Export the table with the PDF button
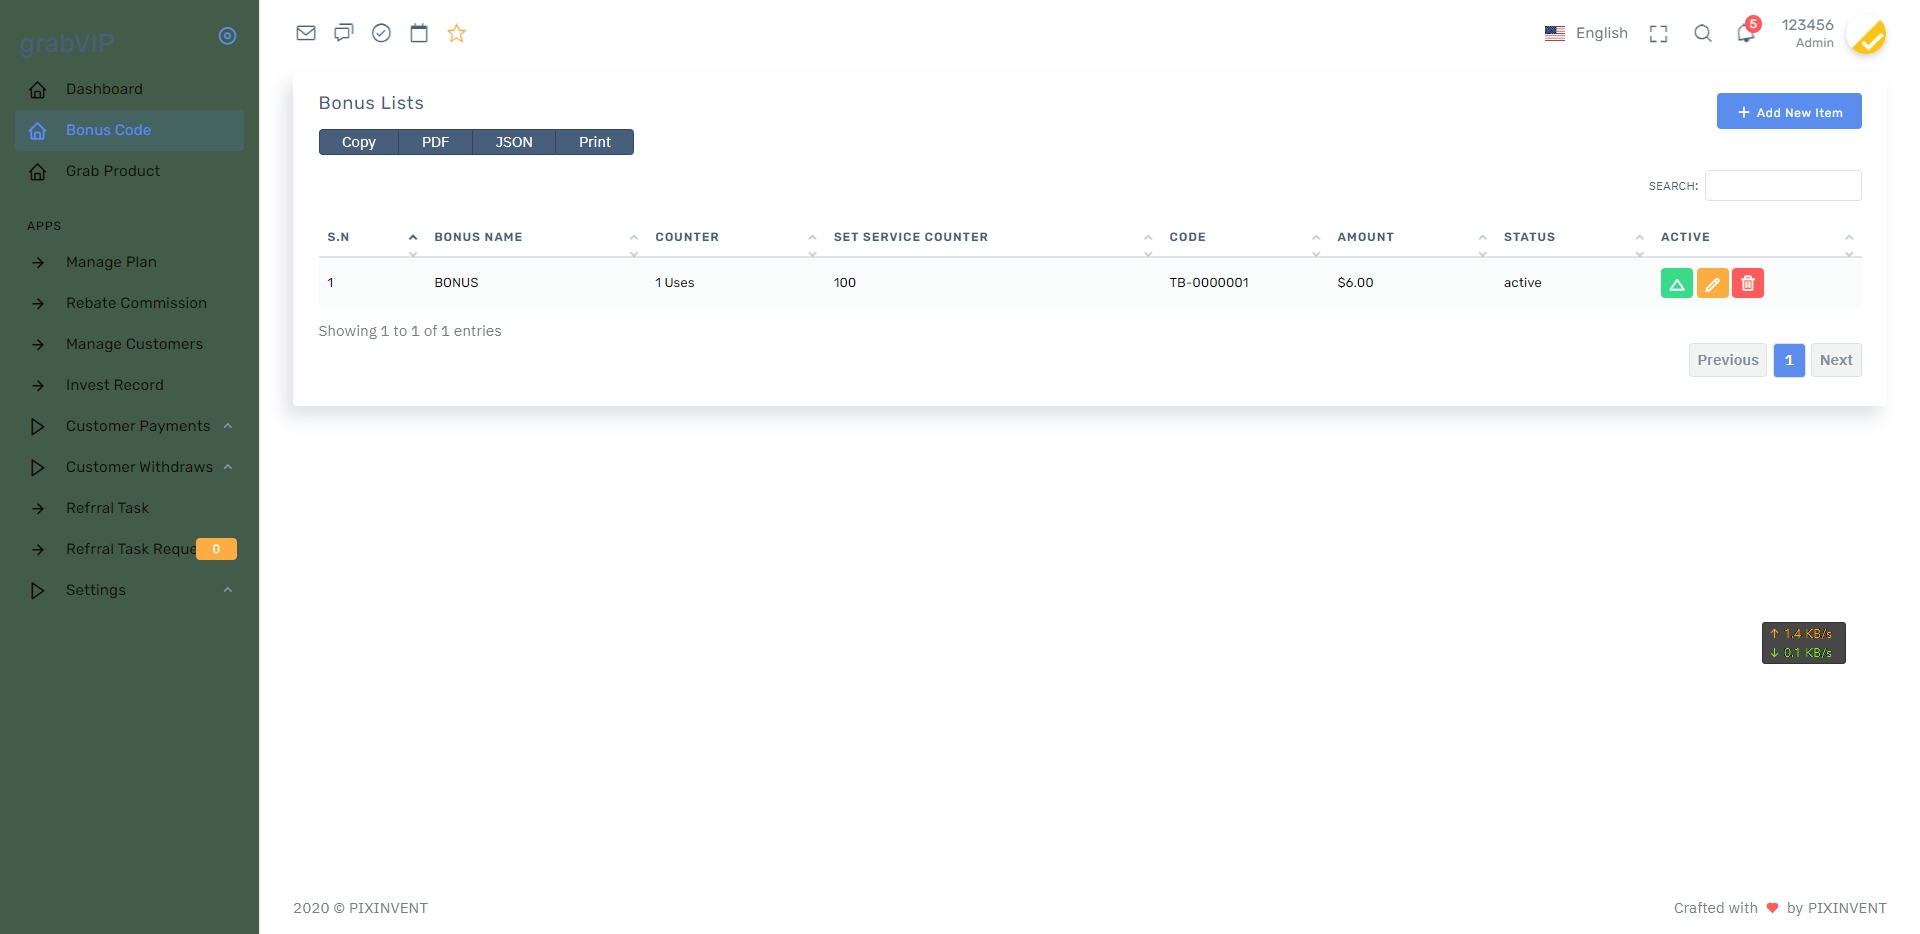The width and height of the screenshot is (1920, 934). tap(435, 142)
